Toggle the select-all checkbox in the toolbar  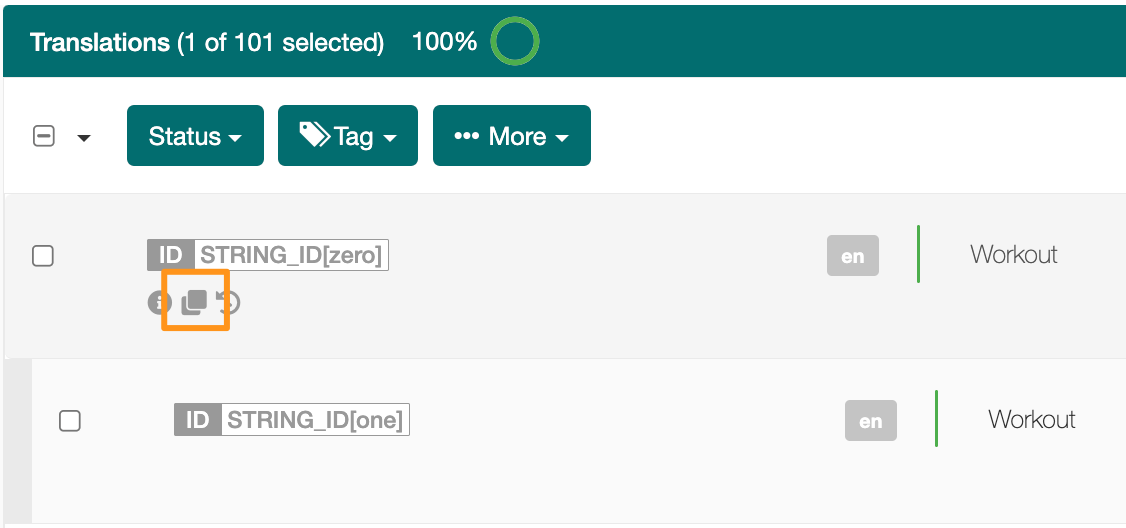click(44, 136)
